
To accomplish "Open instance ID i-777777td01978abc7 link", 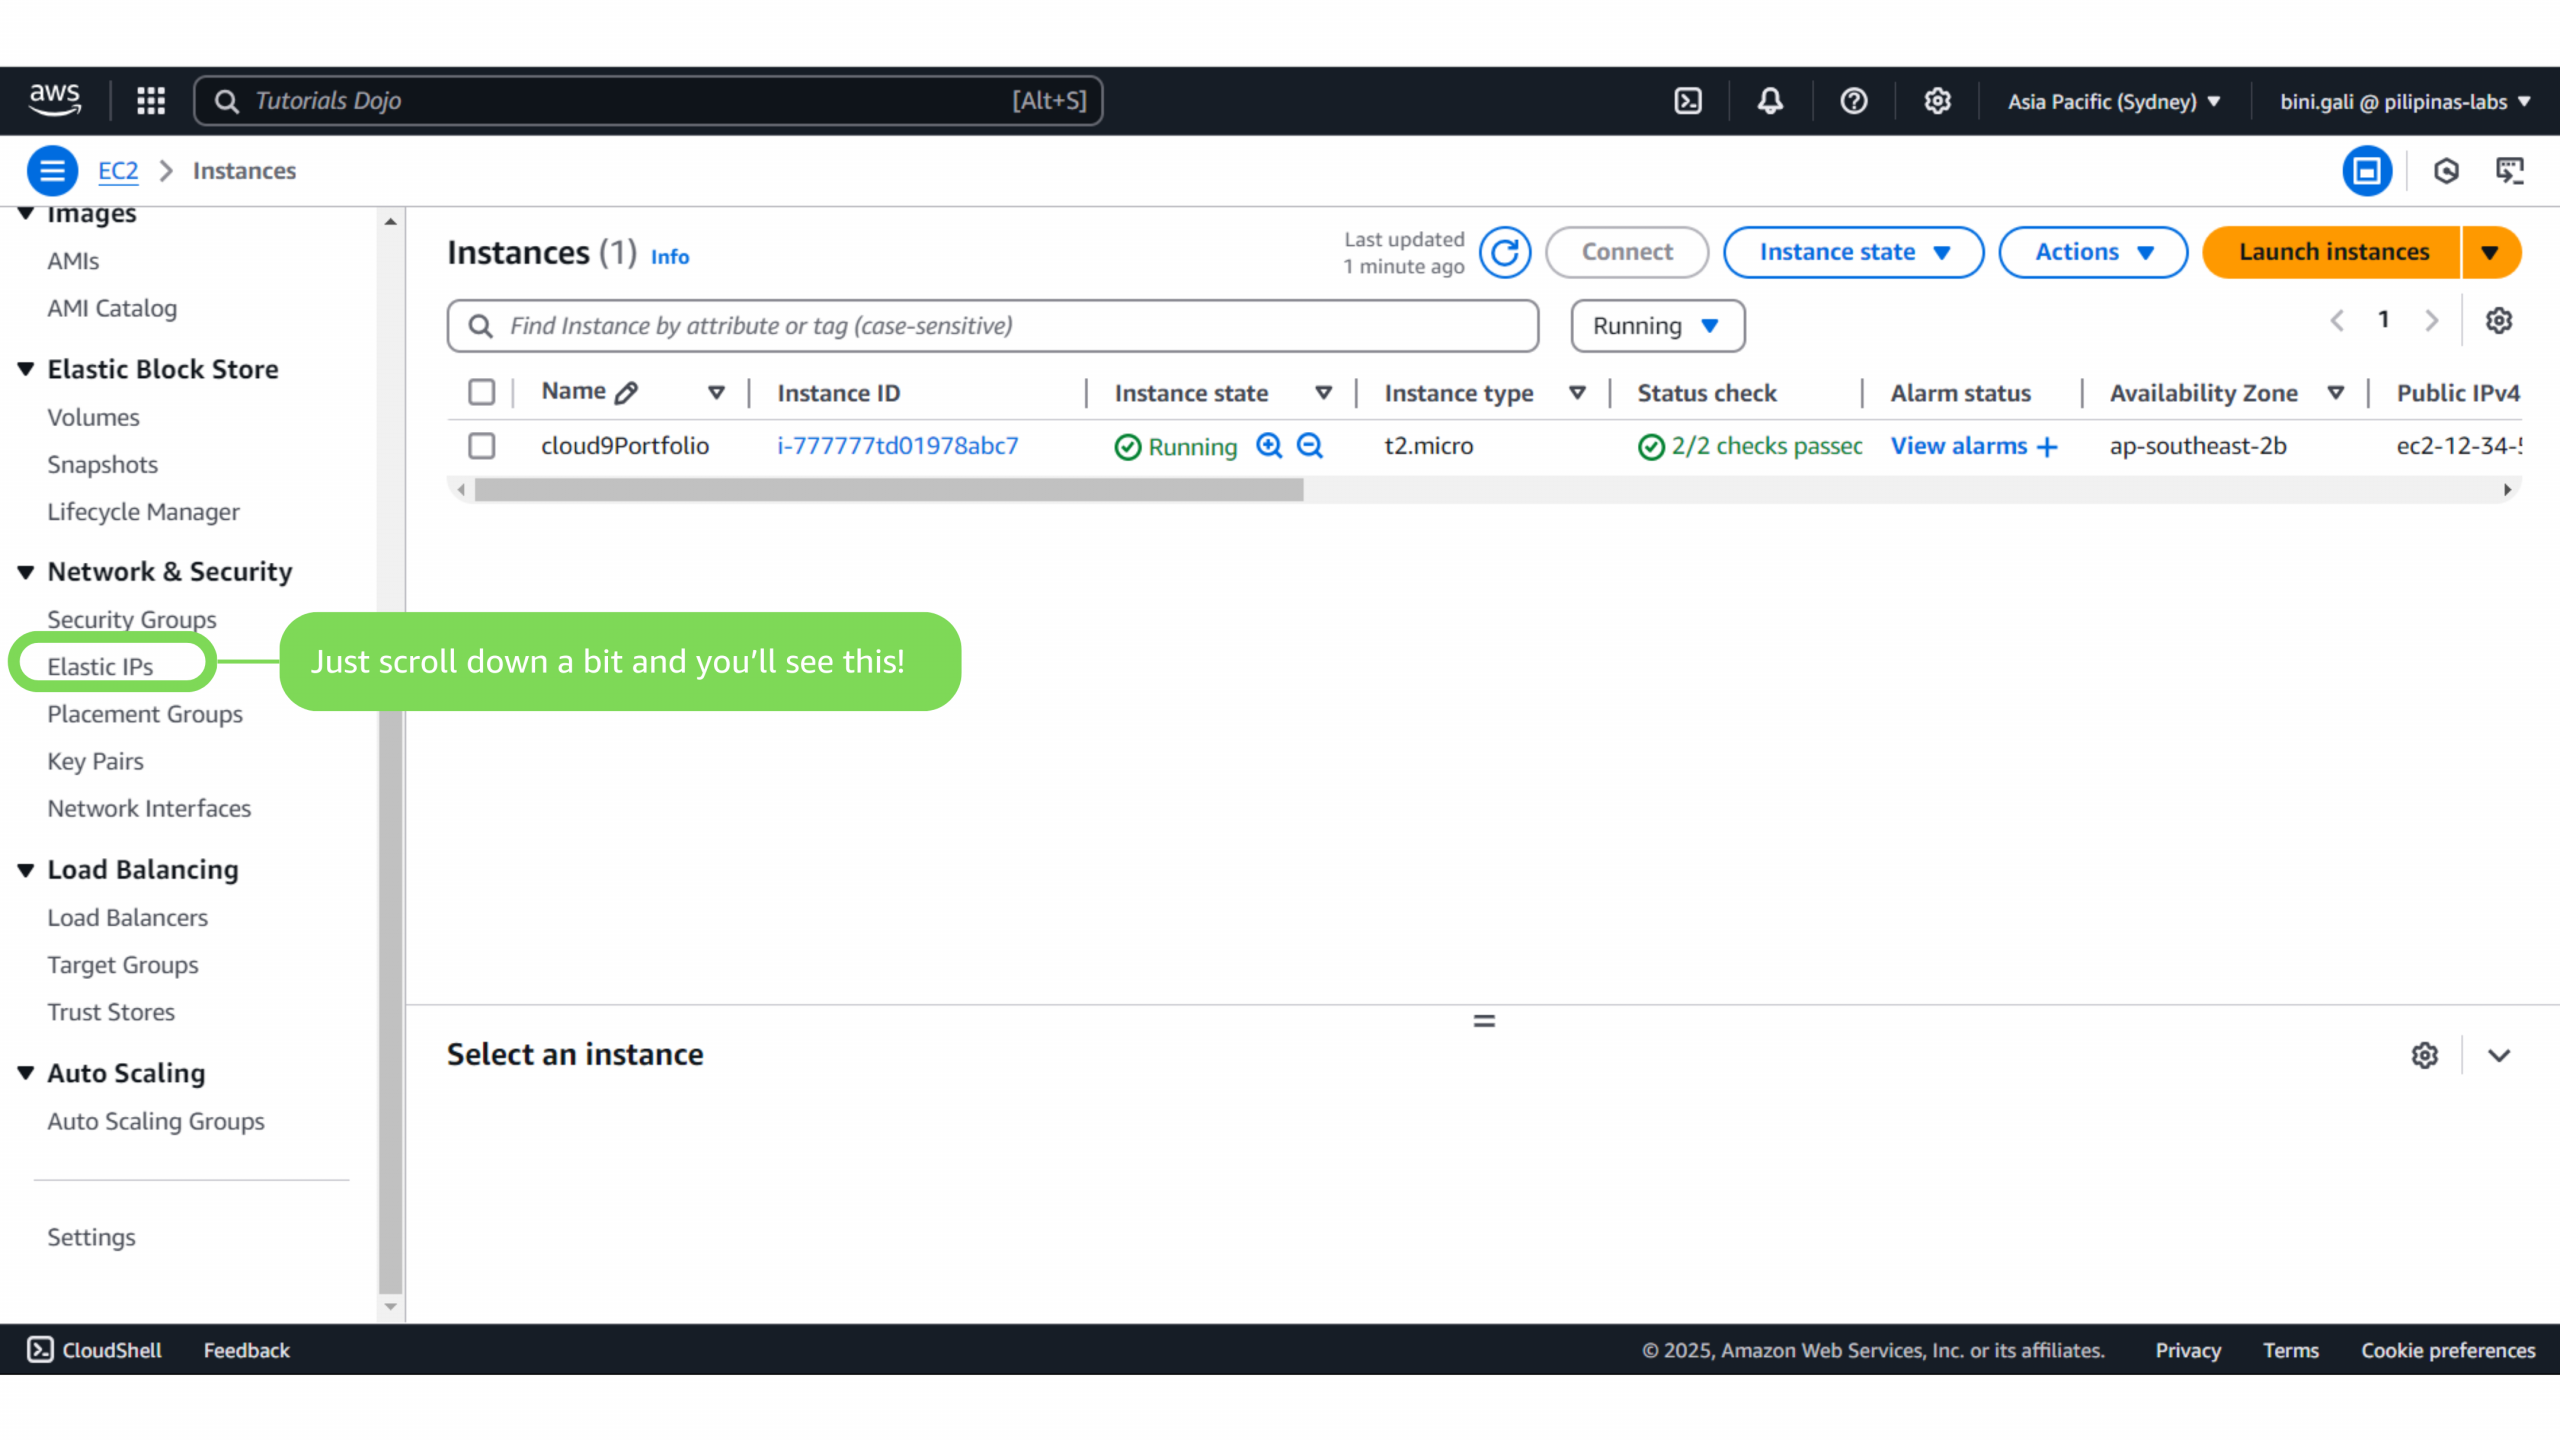I will pos(897,446).
